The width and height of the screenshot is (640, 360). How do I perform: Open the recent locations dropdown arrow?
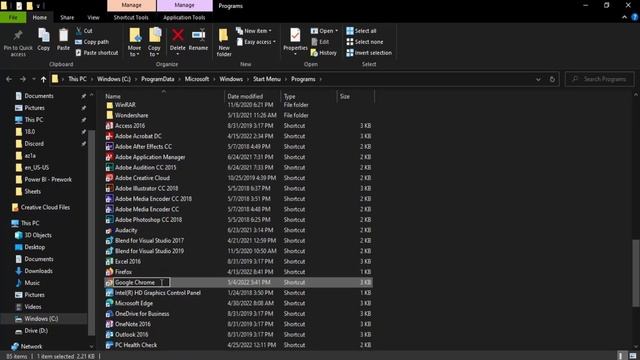pyautogui.click(x=33, y=79)
